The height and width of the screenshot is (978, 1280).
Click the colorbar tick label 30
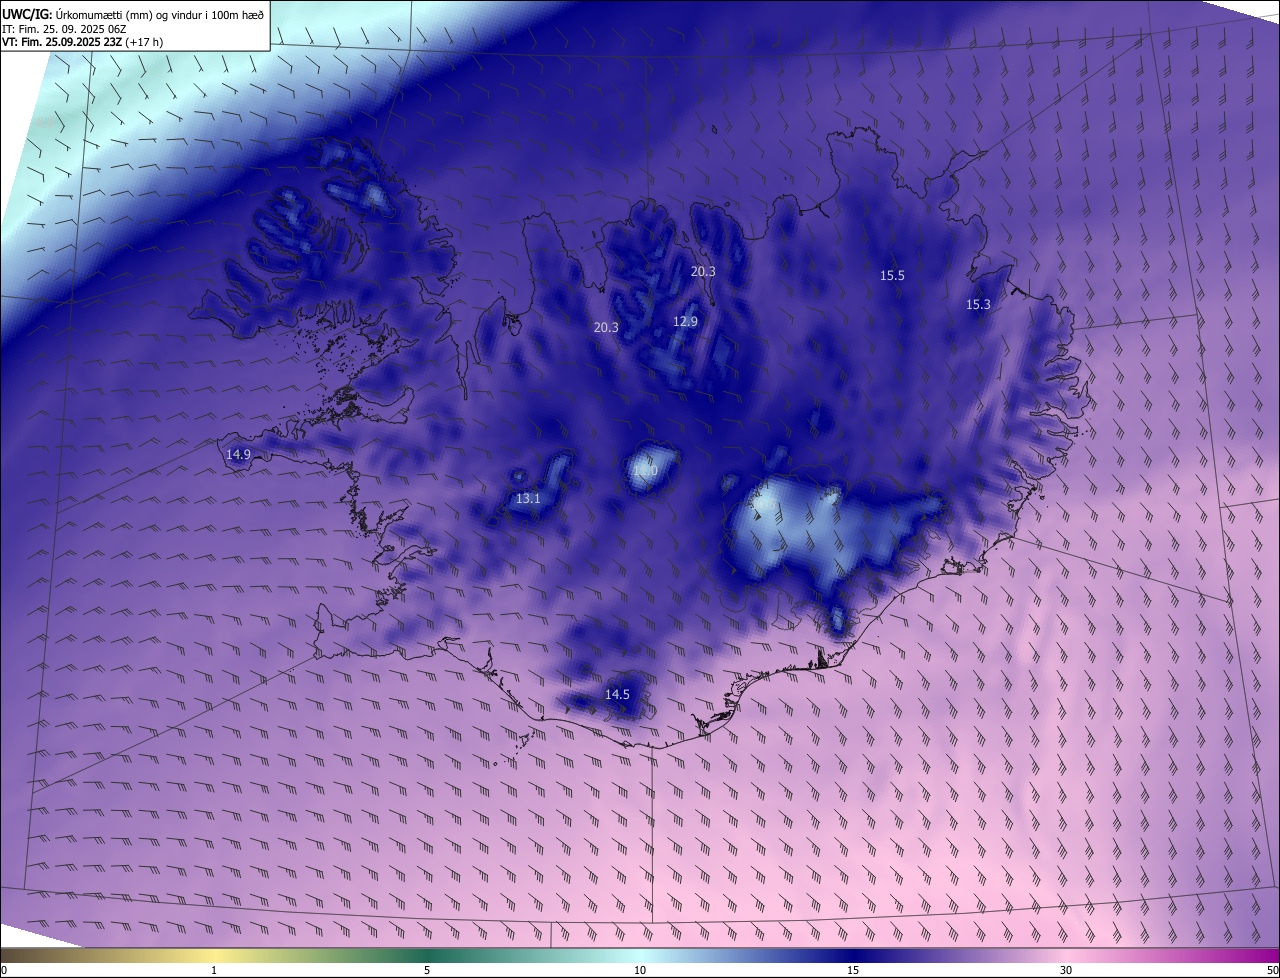tap(1066, 970)
